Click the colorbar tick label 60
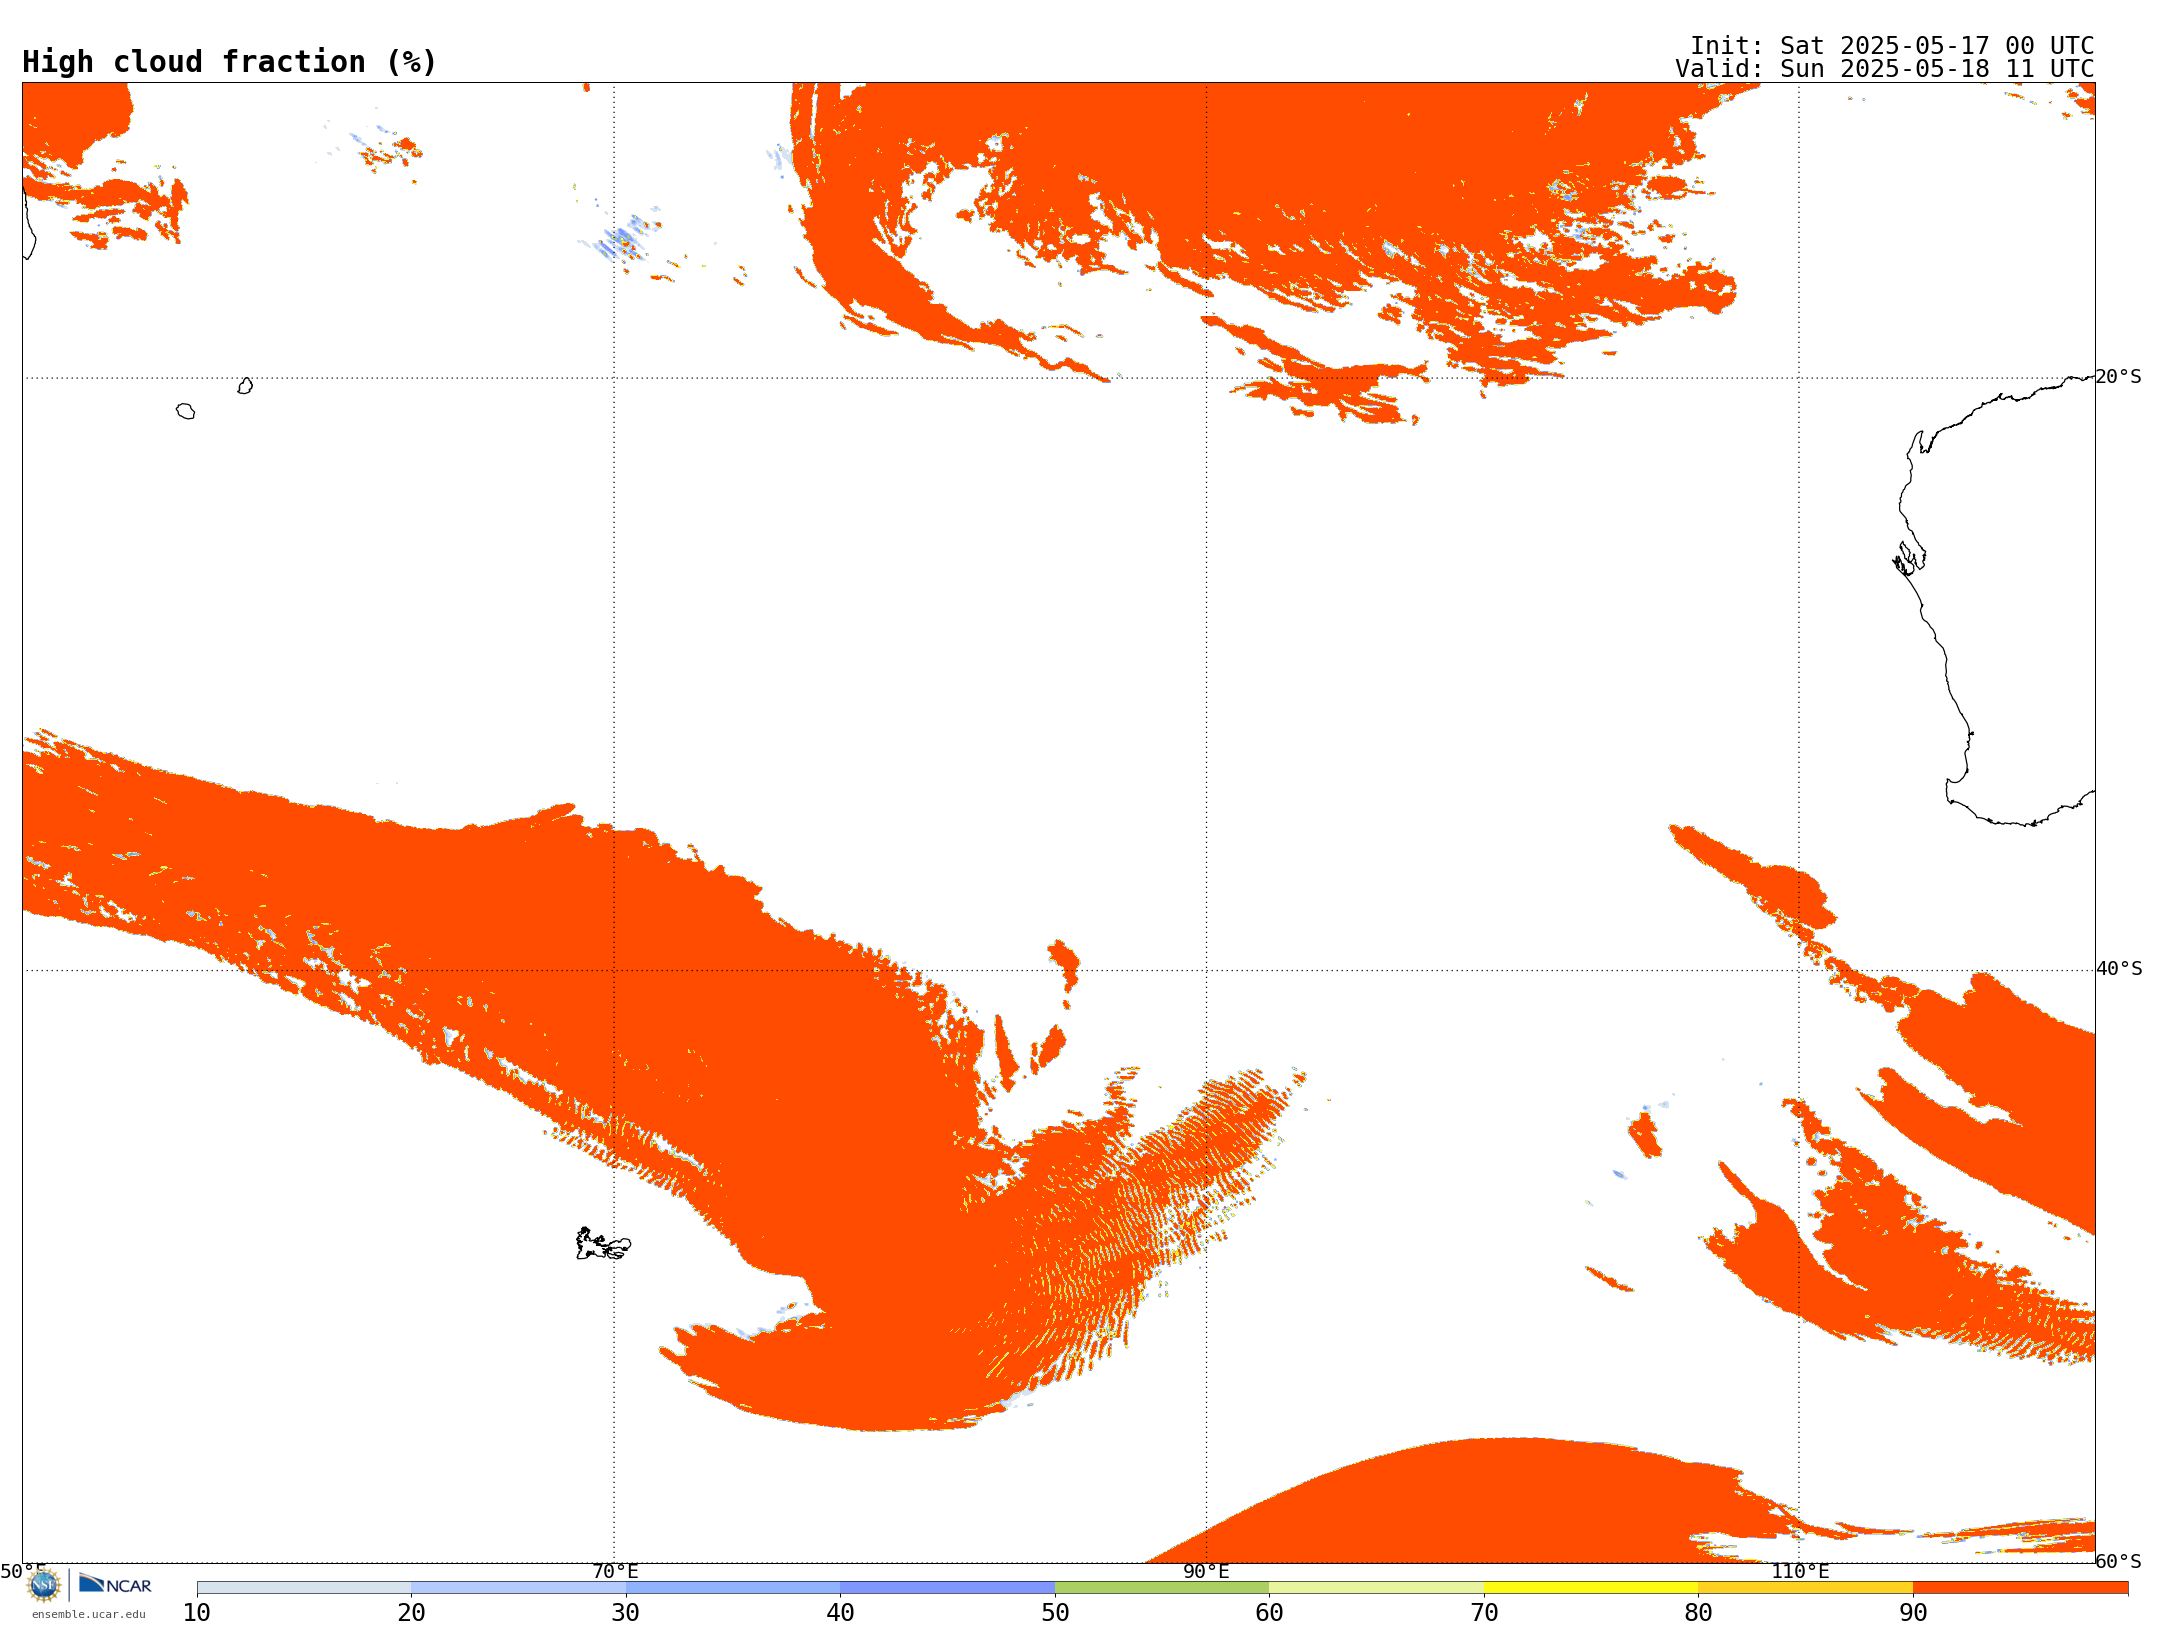Viewport: 2160px width, 1626px height. coord(1269,1612)
